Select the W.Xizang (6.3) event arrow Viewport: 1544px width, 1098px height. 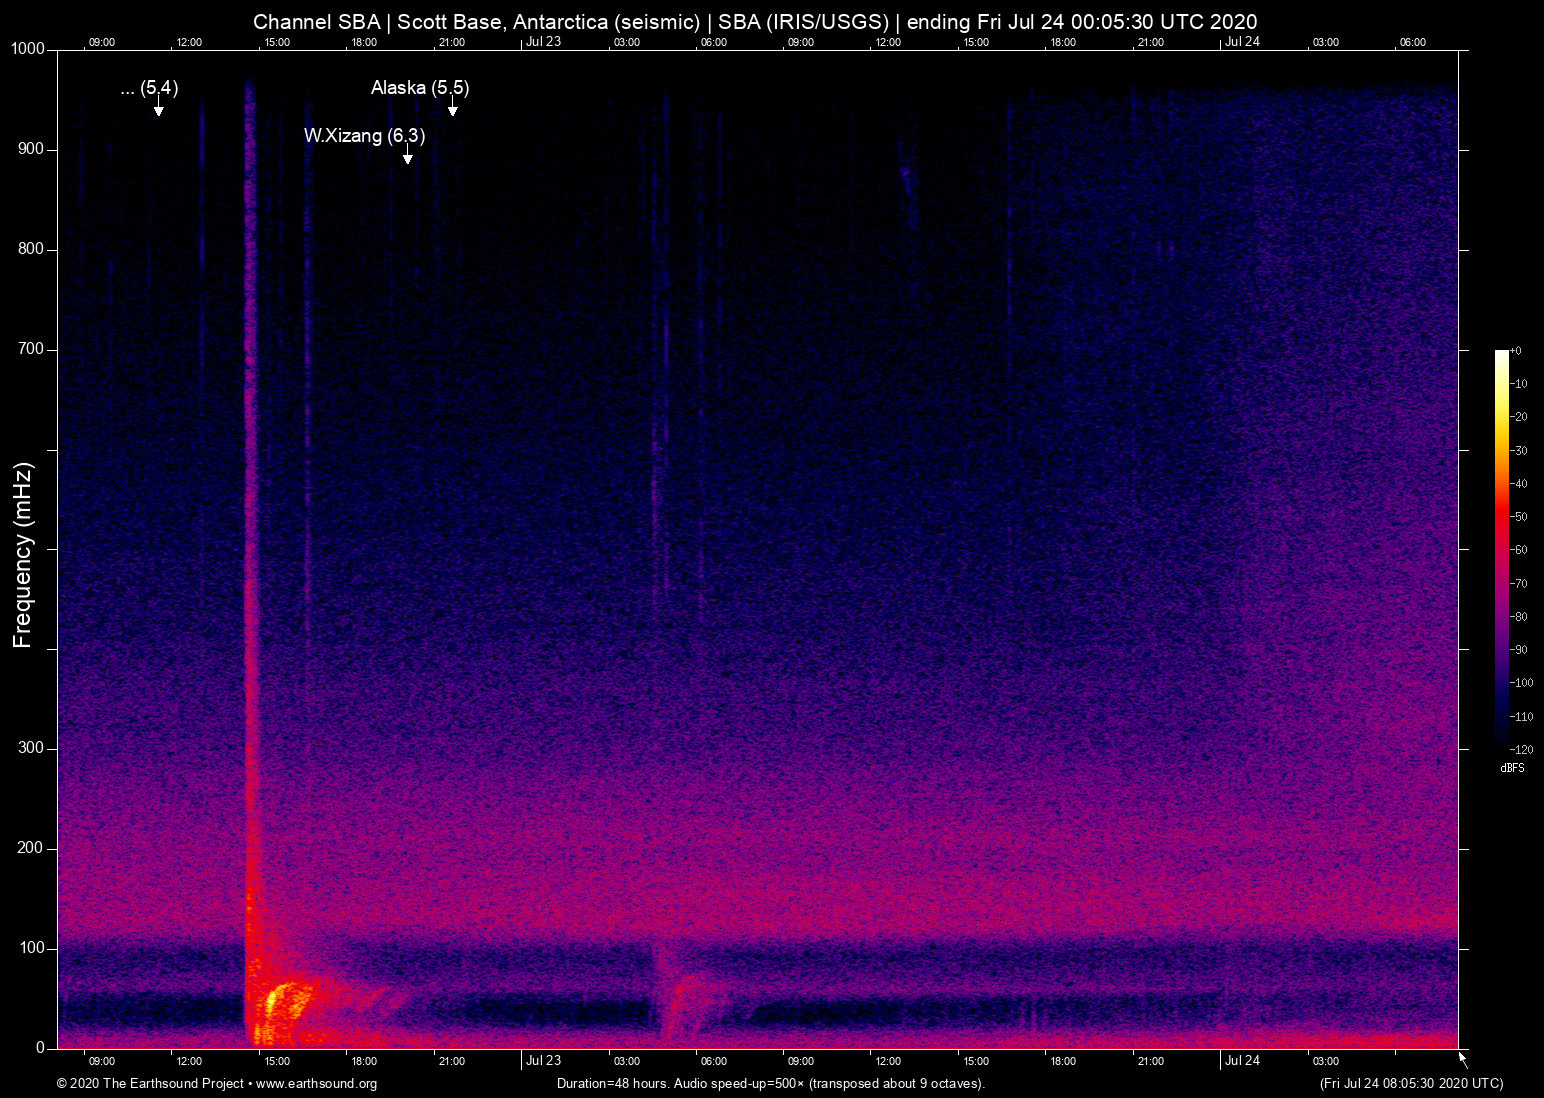coord(407,158)
